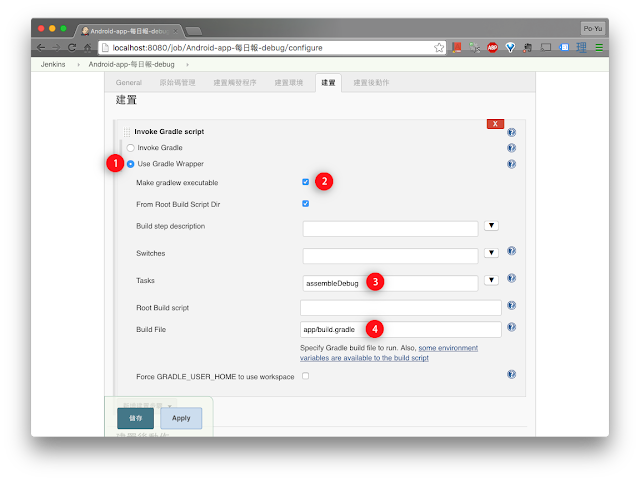Click the Tasks field with assembleDebug
The image size is (640, 481).
coord(391,283)
